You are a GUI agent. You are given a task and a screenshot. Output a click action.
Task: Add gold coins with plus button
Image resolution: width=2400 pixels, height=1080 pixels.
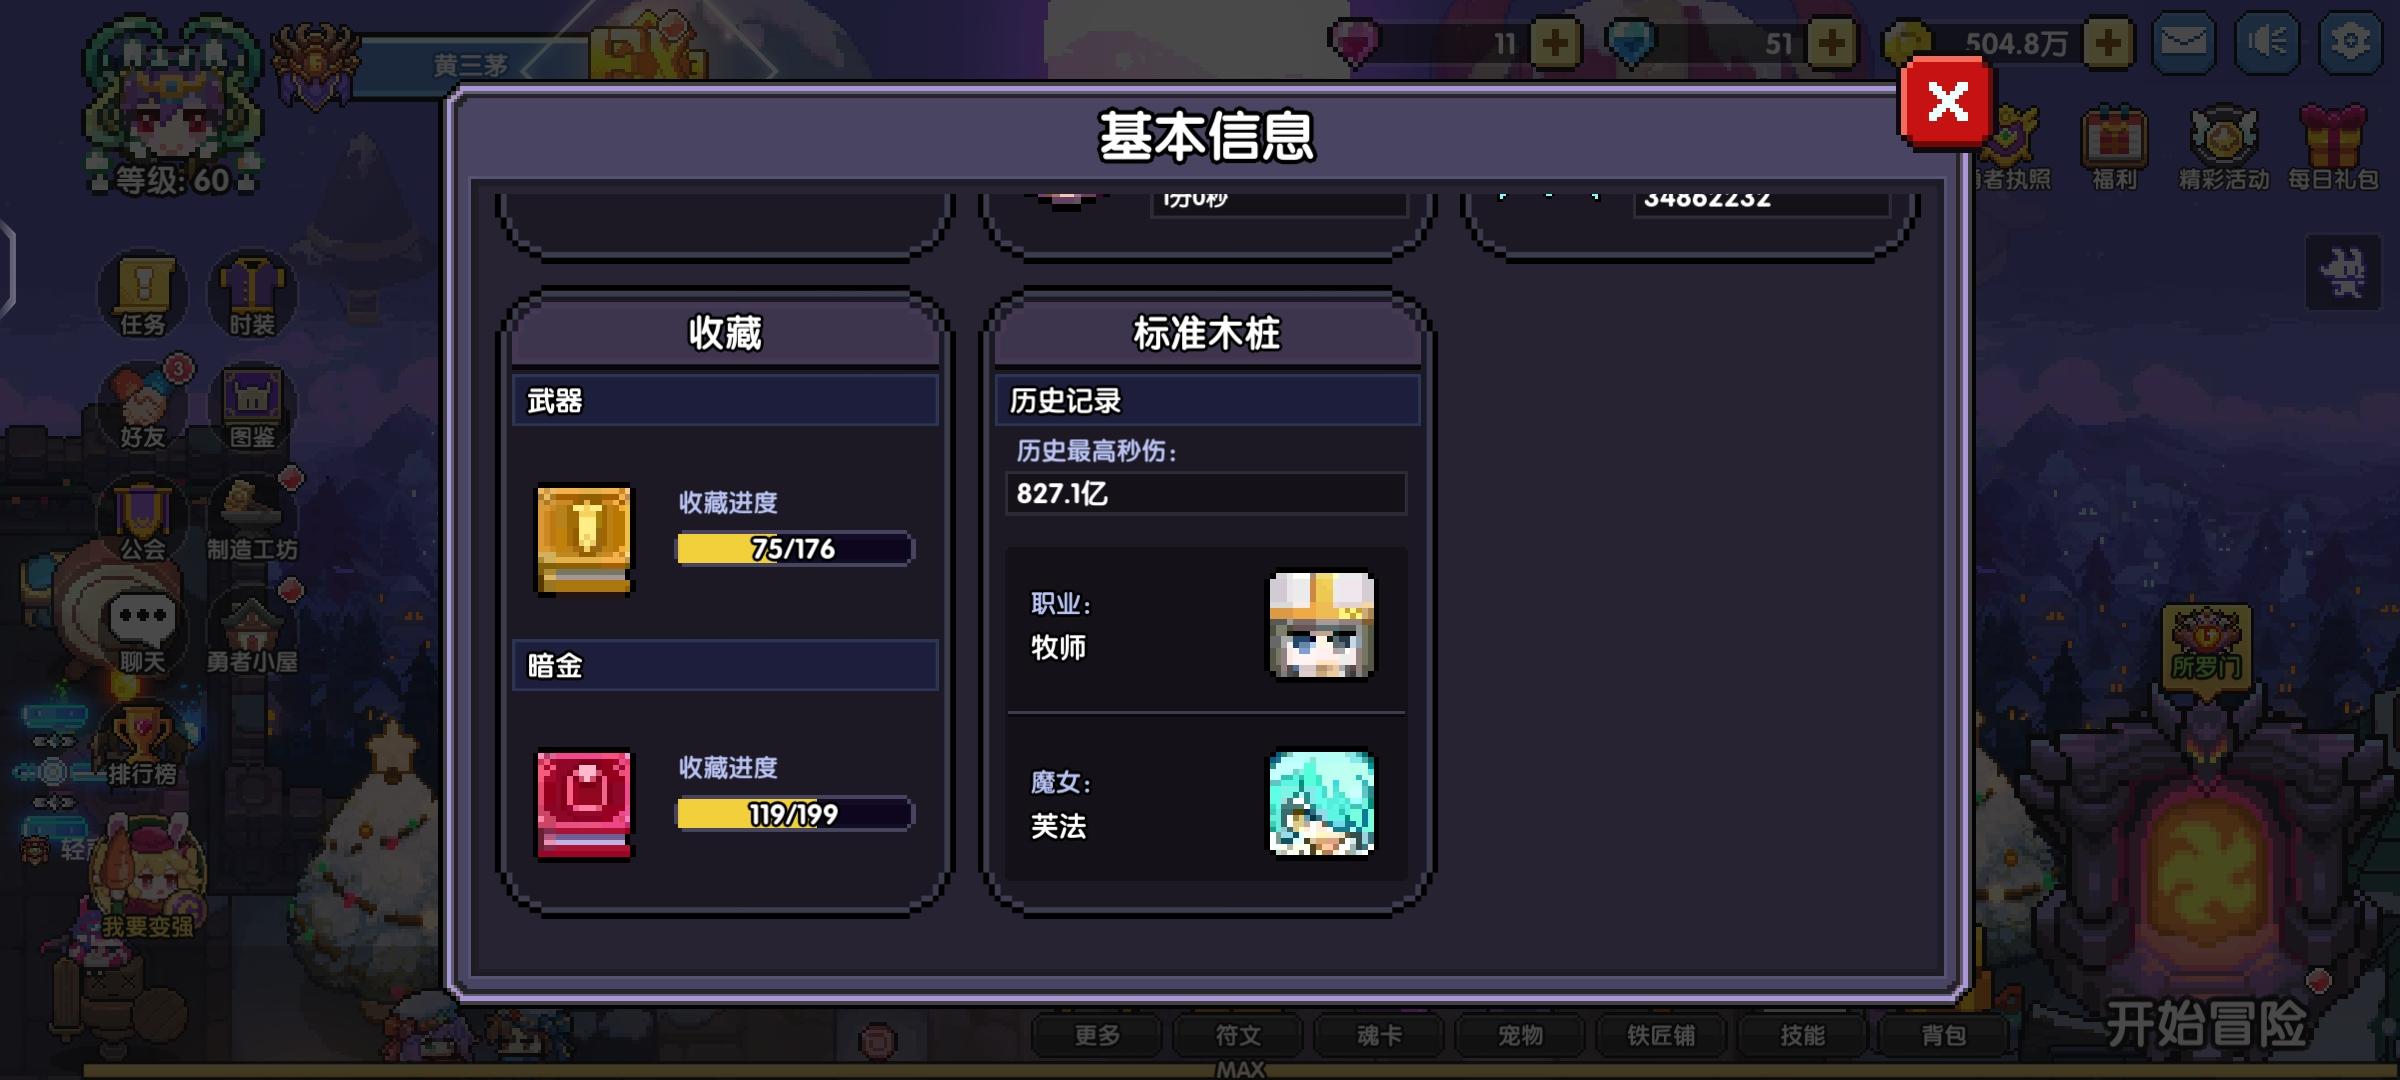pyautogui.click(x=2107, y=43)
